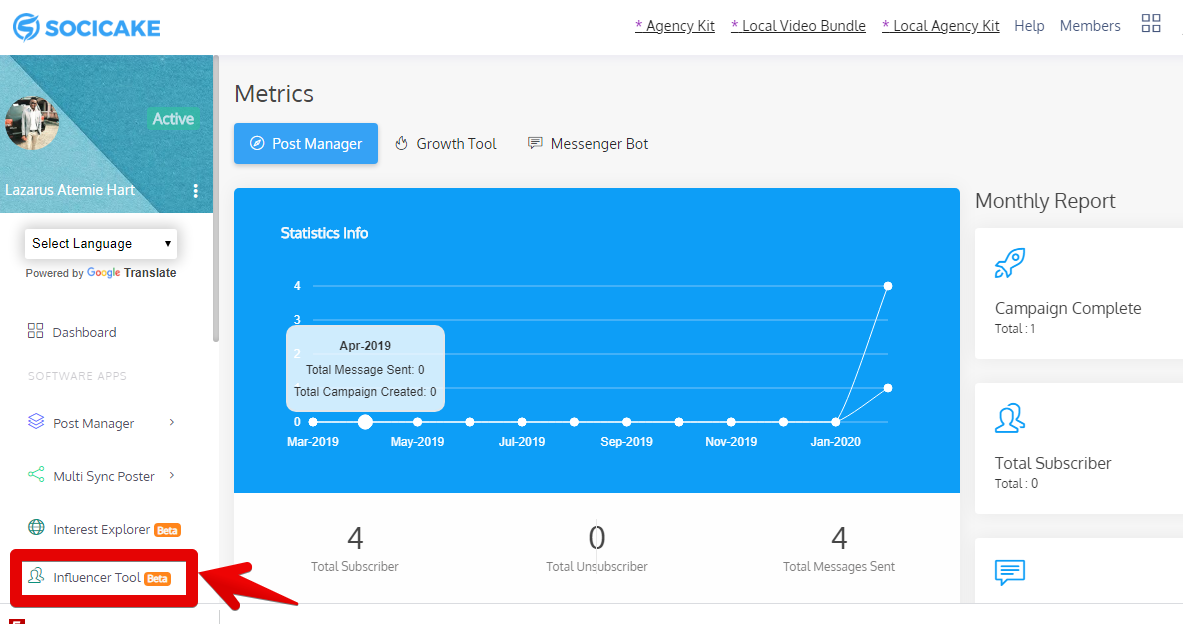This screenshot has height=624, width=1183.
Task: Click the Dashboard grid icon
Action: coord(35,330)
